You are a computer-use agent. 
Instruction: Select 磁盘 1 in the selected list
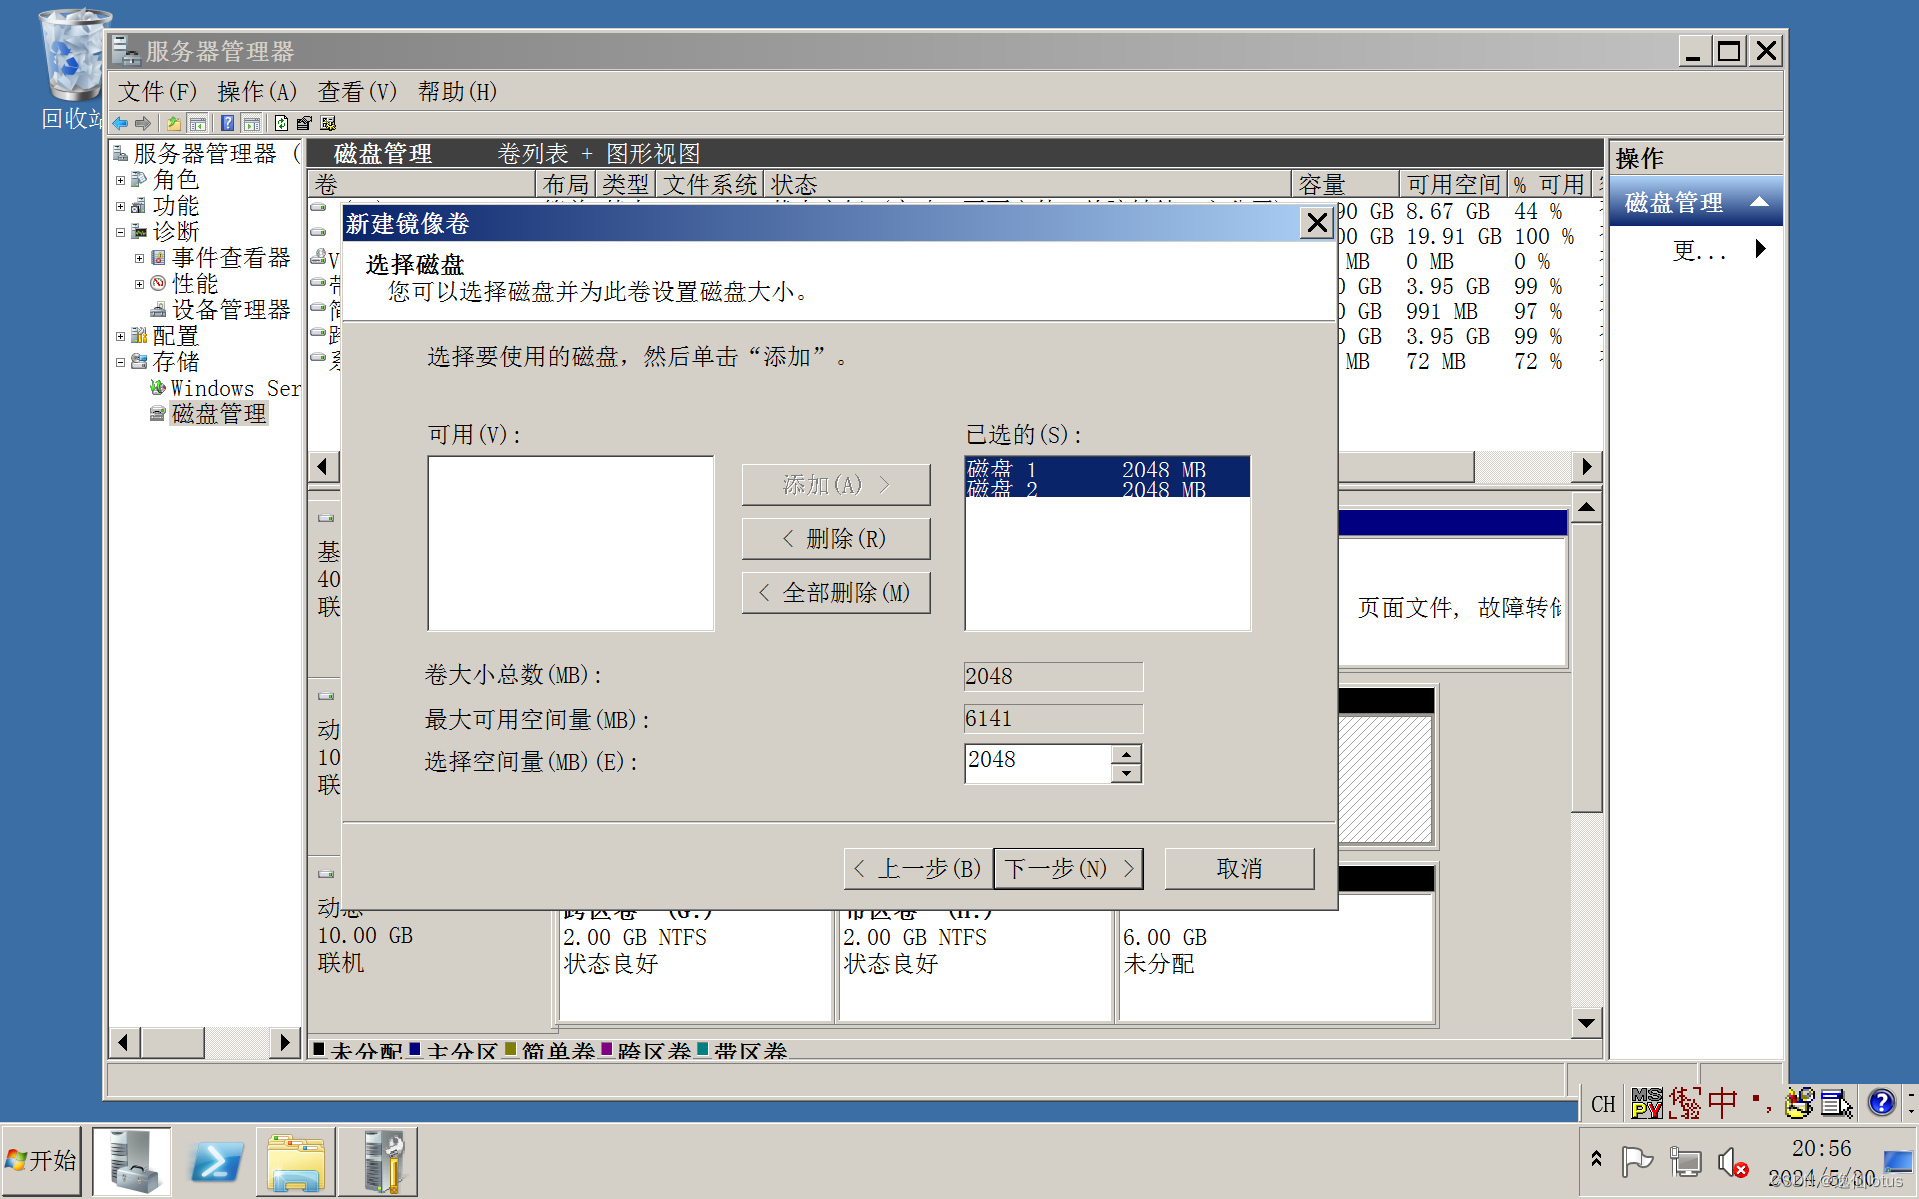pos(1107,469)
